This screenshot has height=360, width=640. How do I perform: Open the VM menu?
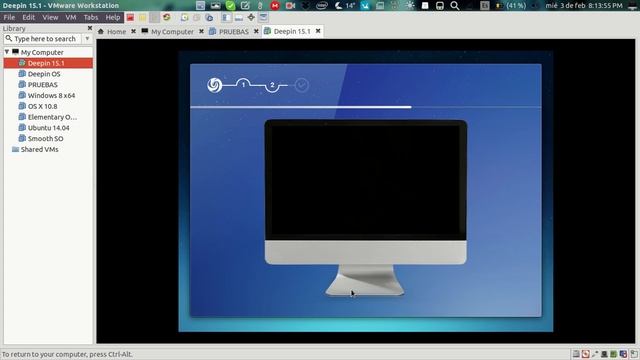pyautogui.click(x=71, y=18)
